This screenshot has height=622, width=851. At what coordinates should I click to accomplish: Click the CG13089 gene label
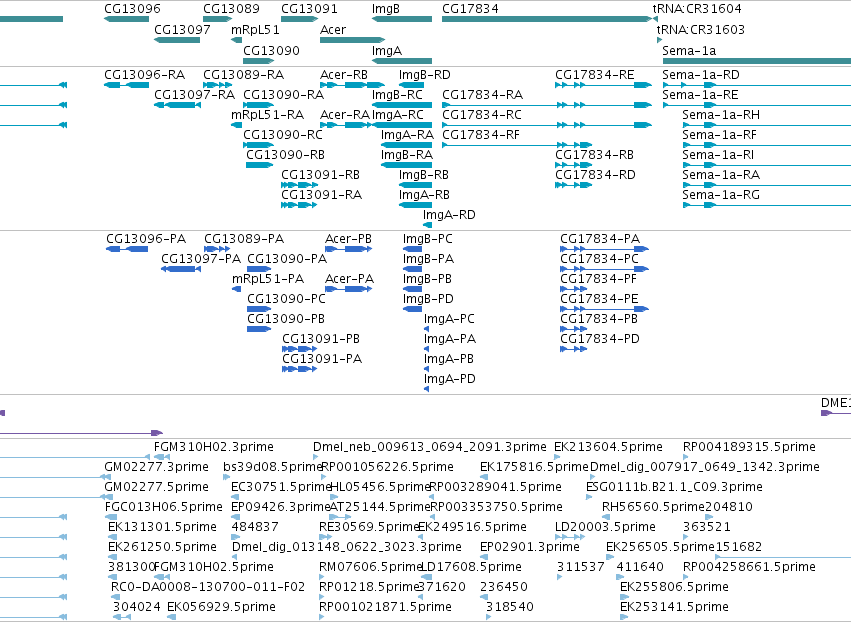(231, 9)
